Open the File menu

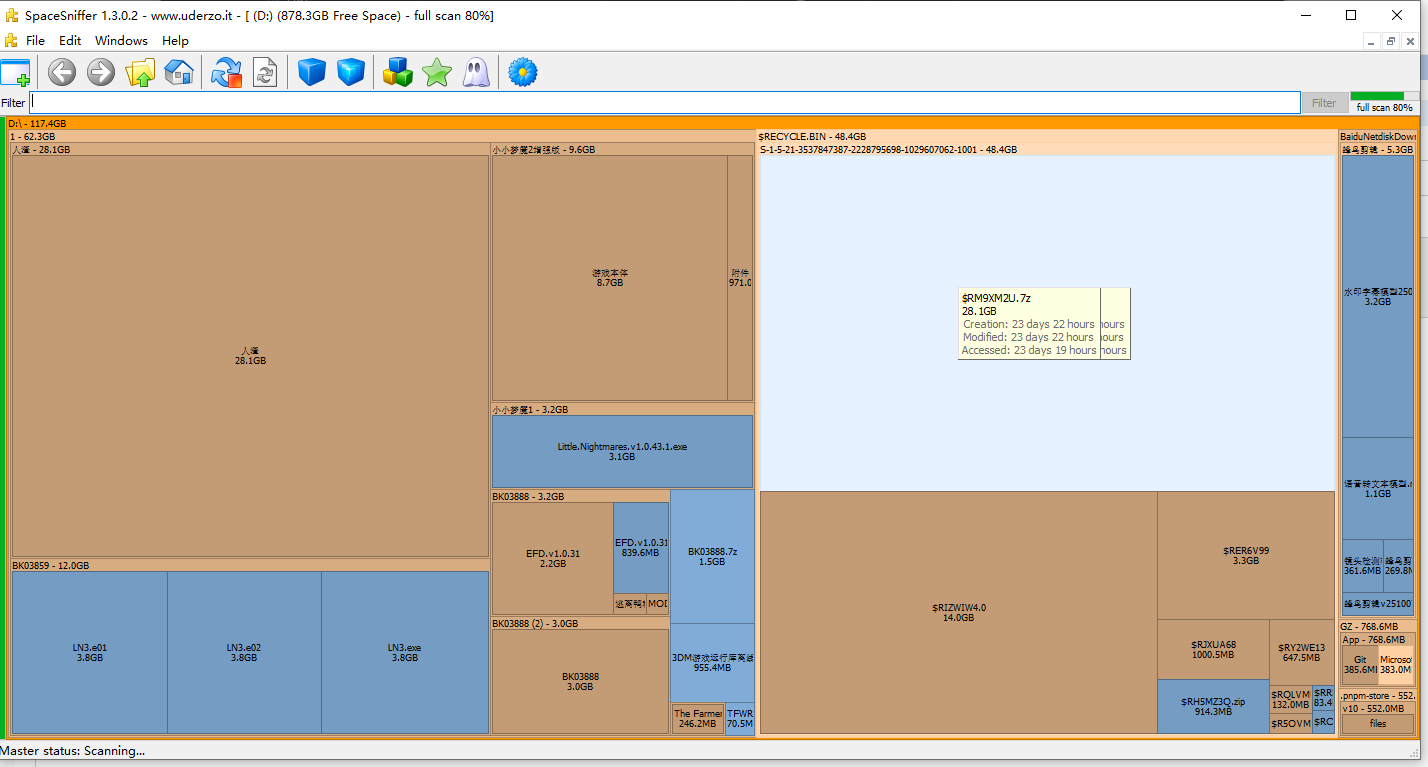(x=36, y=41)
